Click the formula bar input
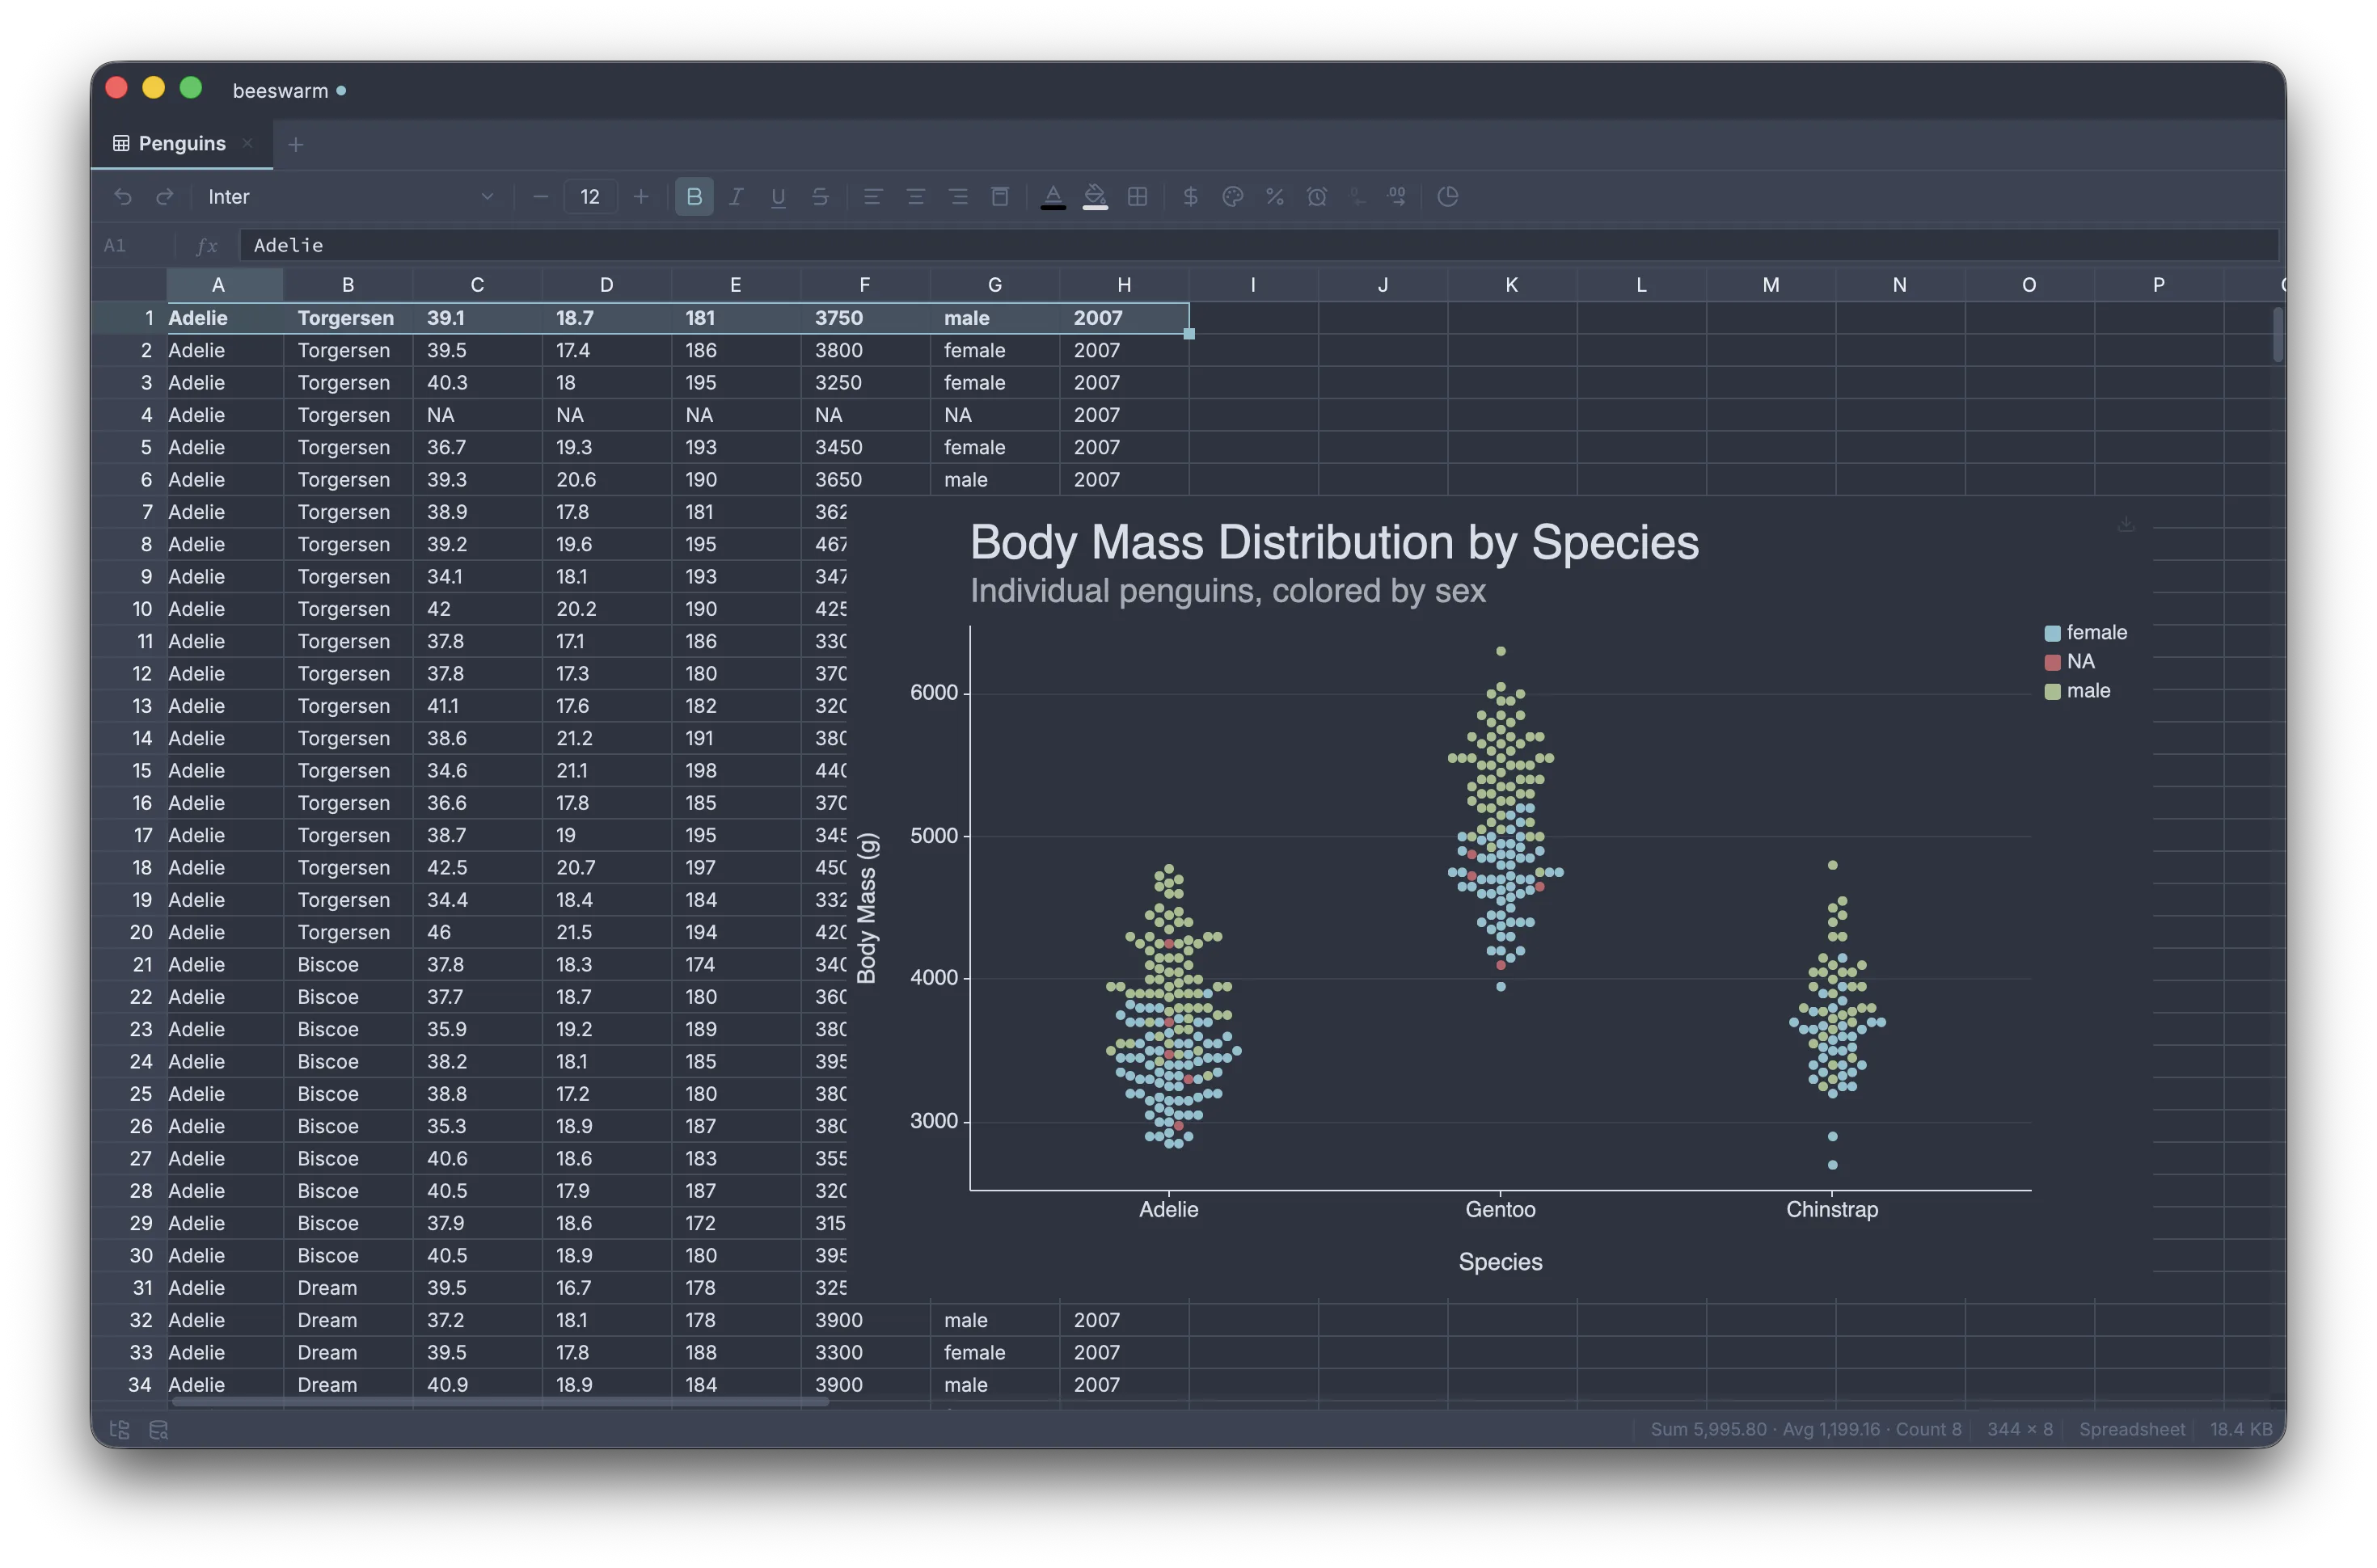The image size is (2377, 1568). coord(1259,245)
